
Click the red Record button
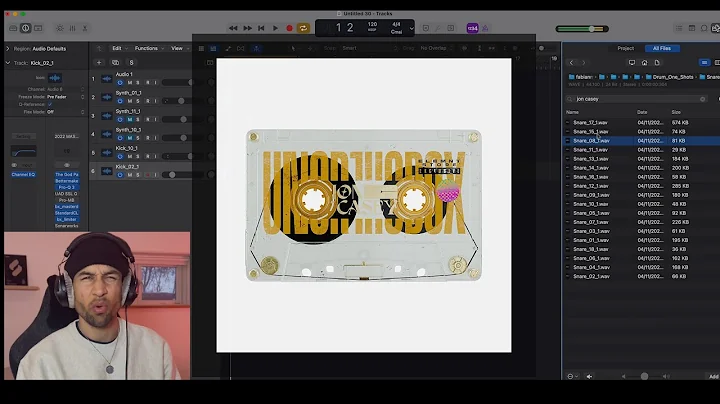tap(289, 28)
